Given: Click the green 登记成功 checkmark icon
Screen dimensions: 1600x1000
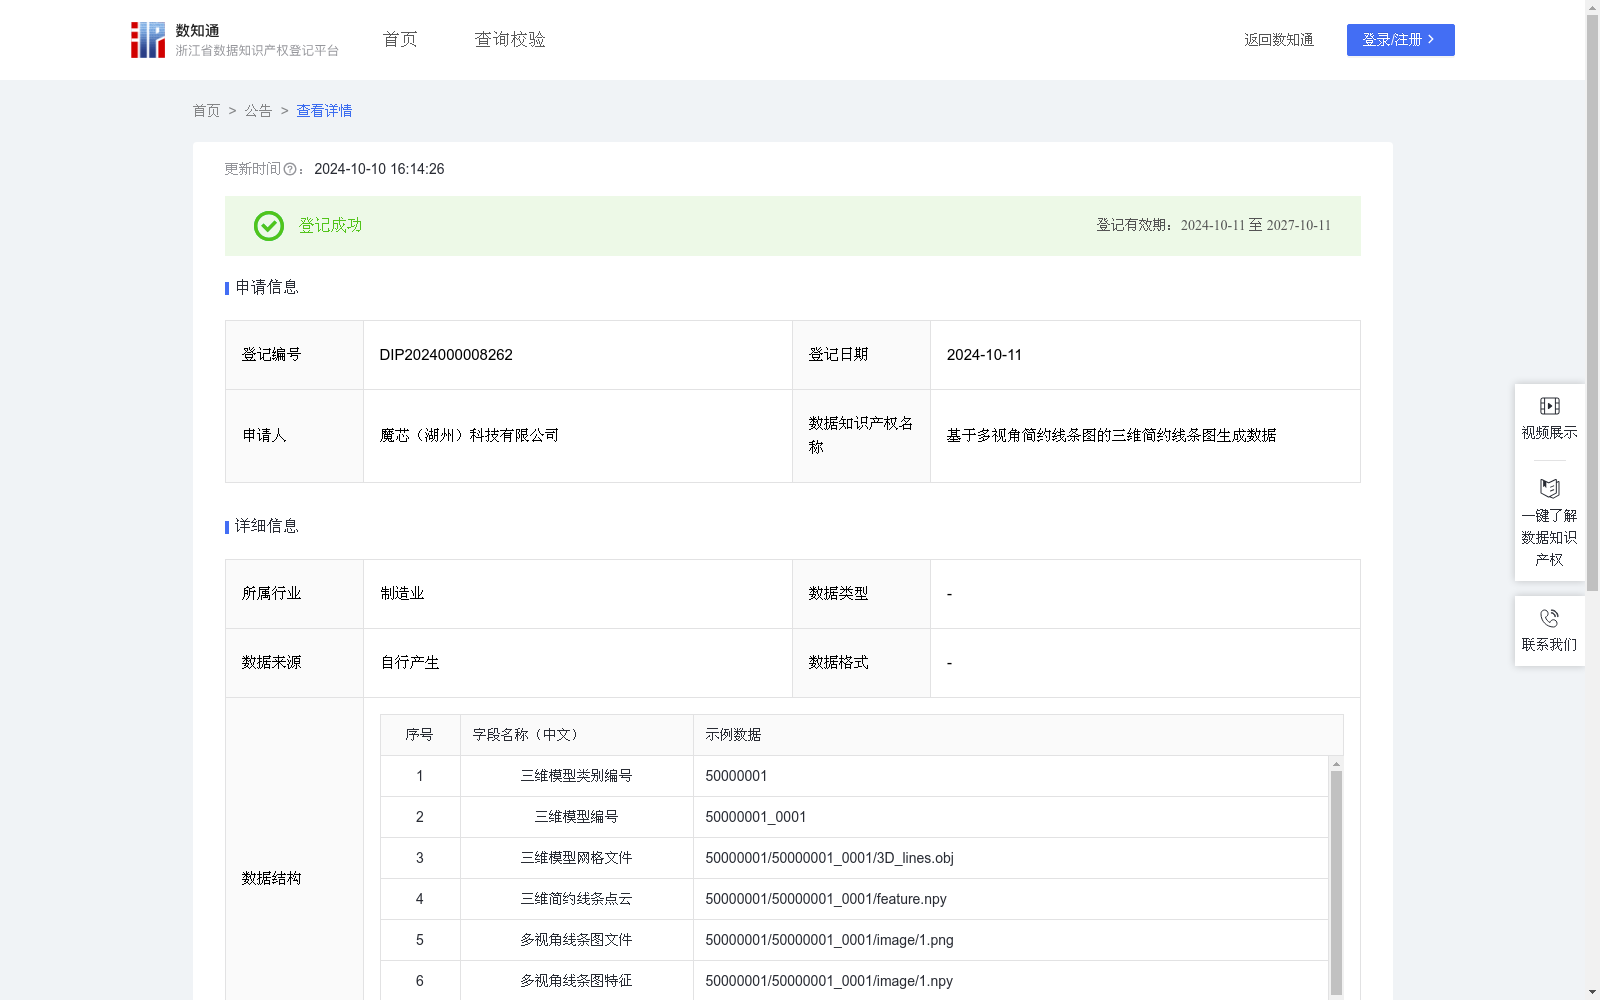Looking at the screenshot, I should tap(269, 226).
